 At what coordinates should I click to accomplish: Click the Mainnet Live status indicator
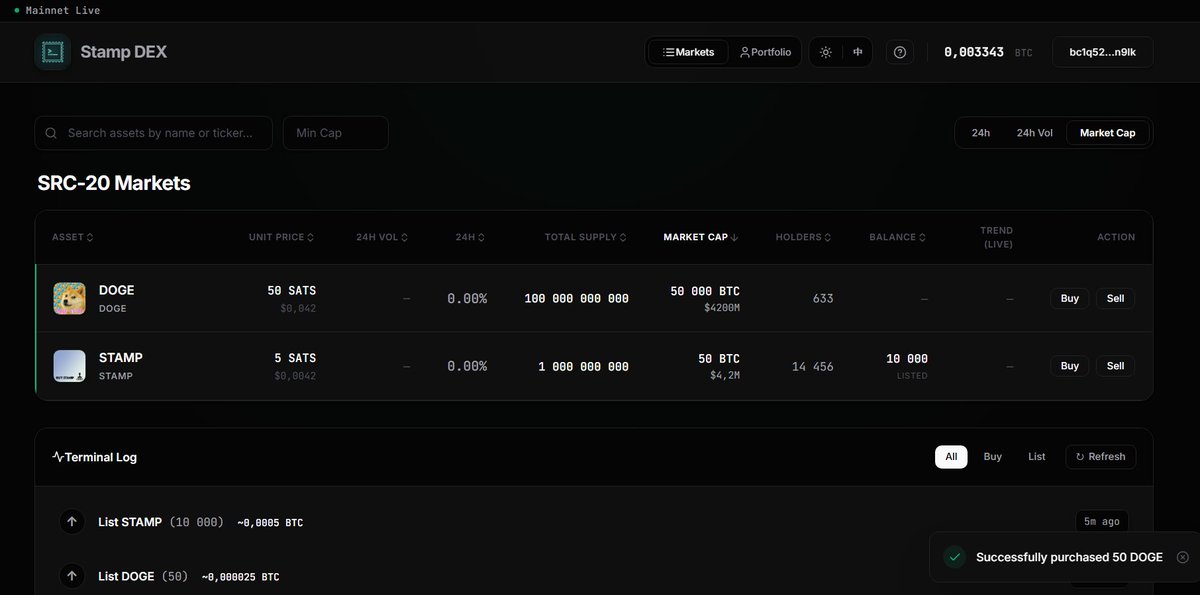[x=57, y=10]
